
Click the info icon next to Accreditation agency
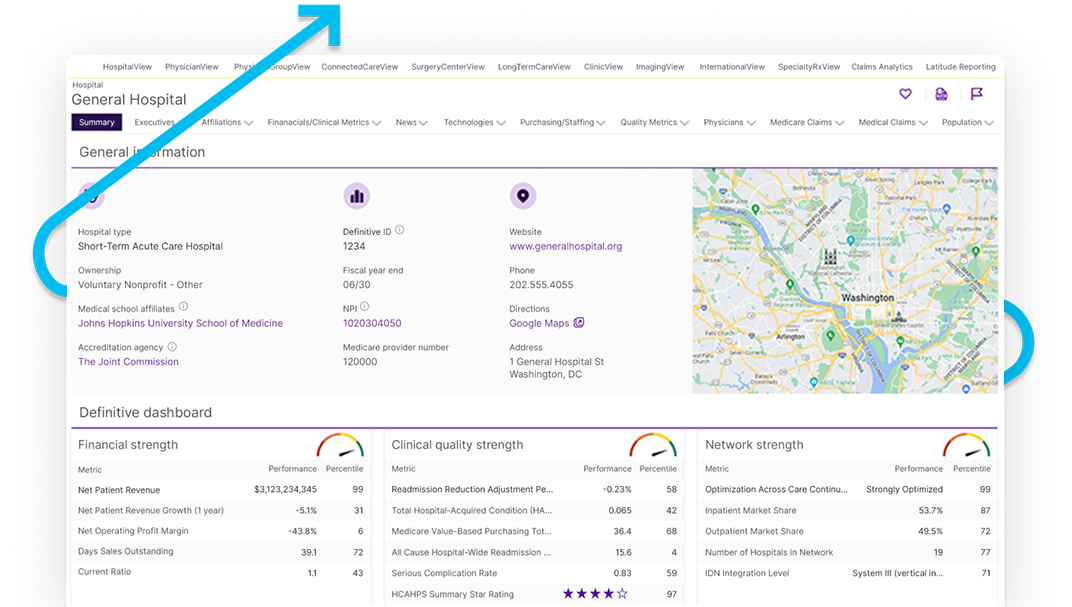(x=170, y=347)
